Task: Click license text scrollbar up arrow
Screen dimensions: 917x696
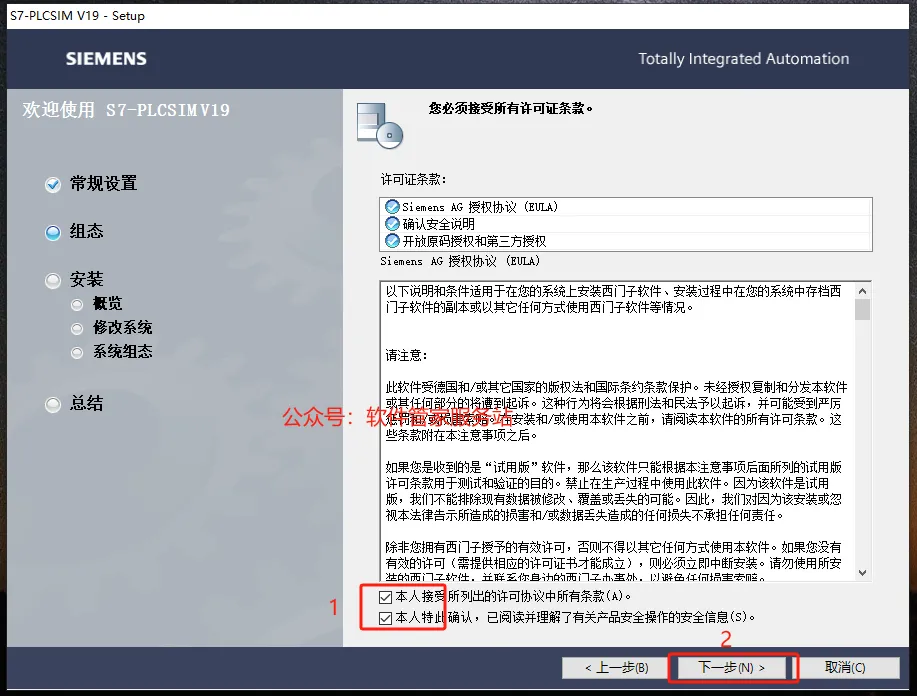Action: pos(863,291)
